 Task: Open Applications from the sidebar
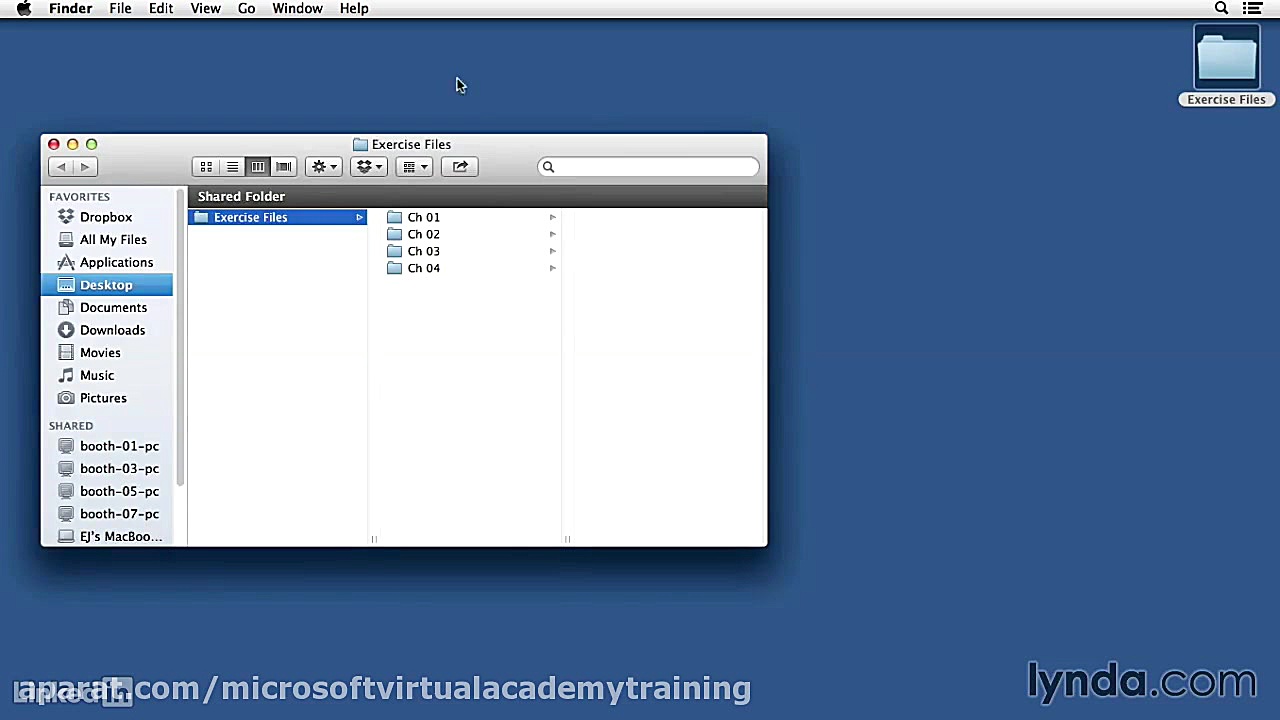[x=116, y=262]
